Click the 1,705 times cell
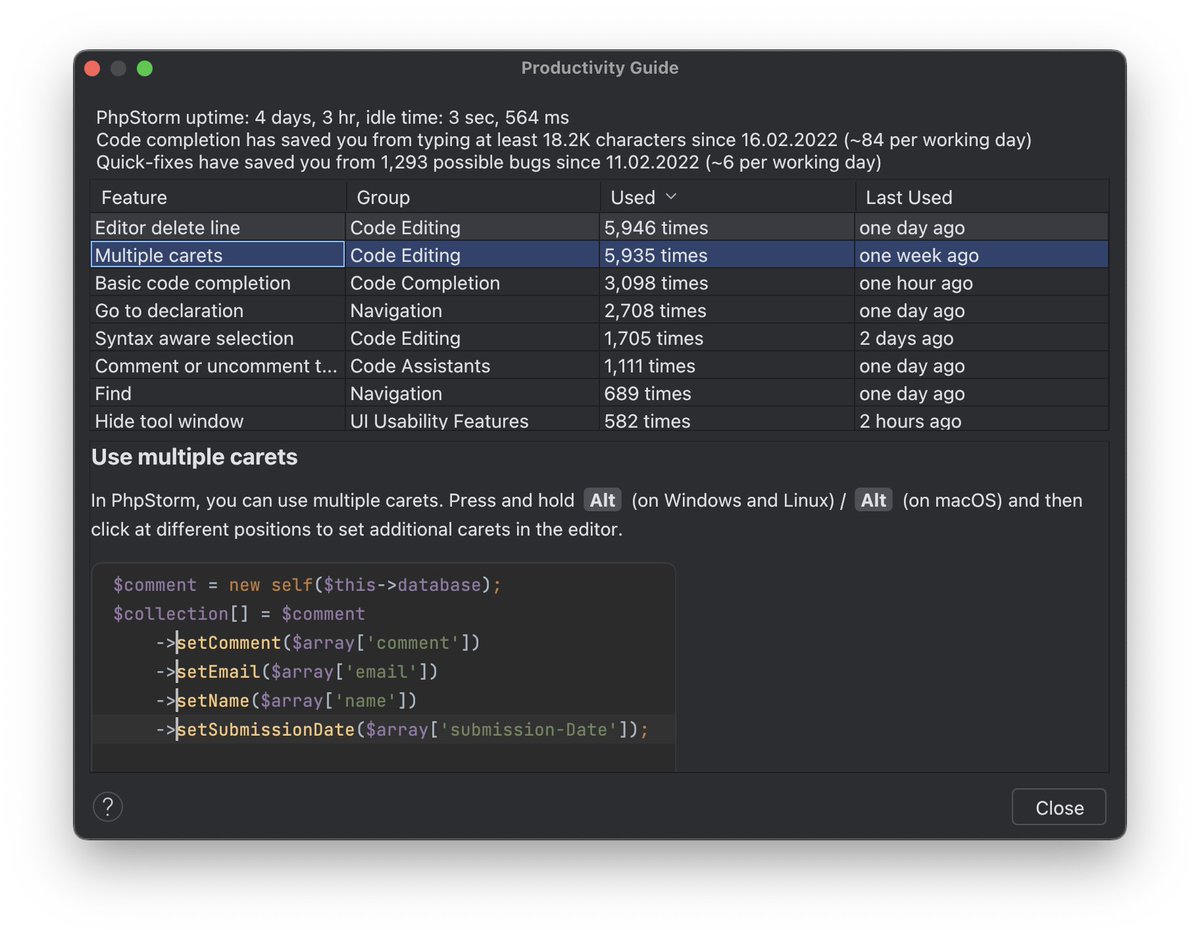 pos(728,338)
